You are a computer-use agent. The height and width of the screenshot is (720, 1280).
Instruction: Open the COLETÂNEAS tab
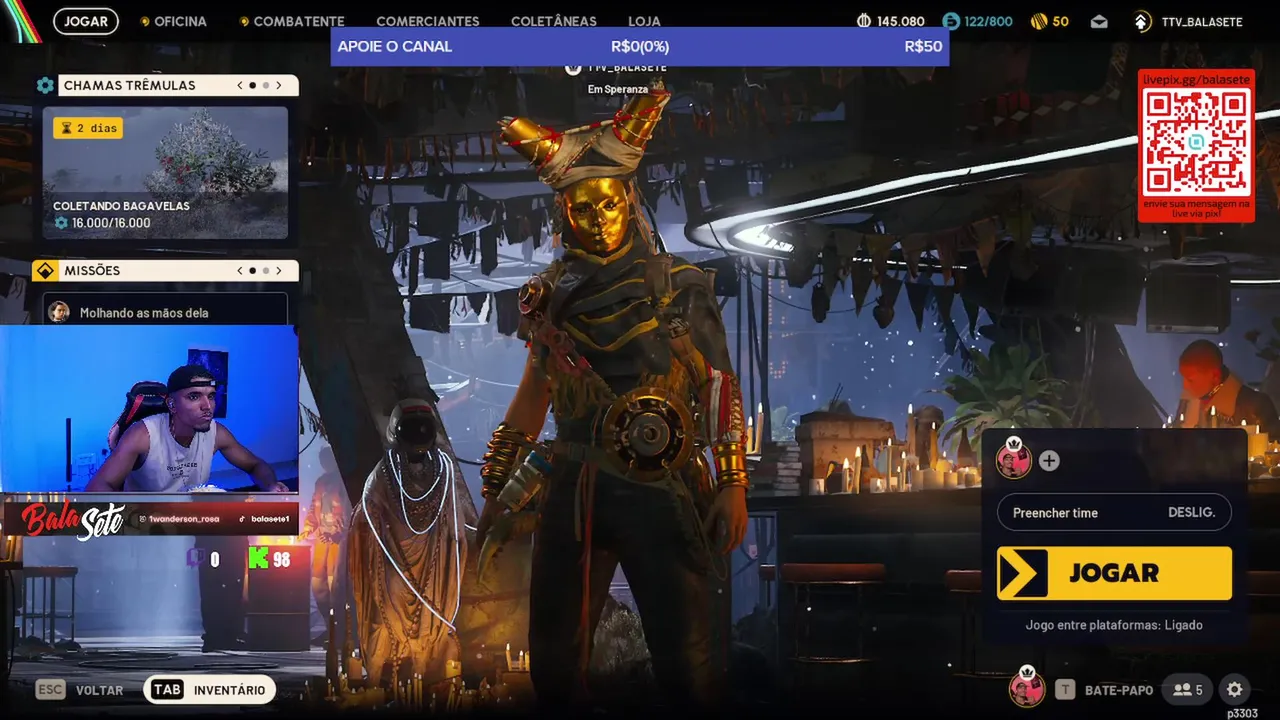pyautogui.click(x=554, y=21)
